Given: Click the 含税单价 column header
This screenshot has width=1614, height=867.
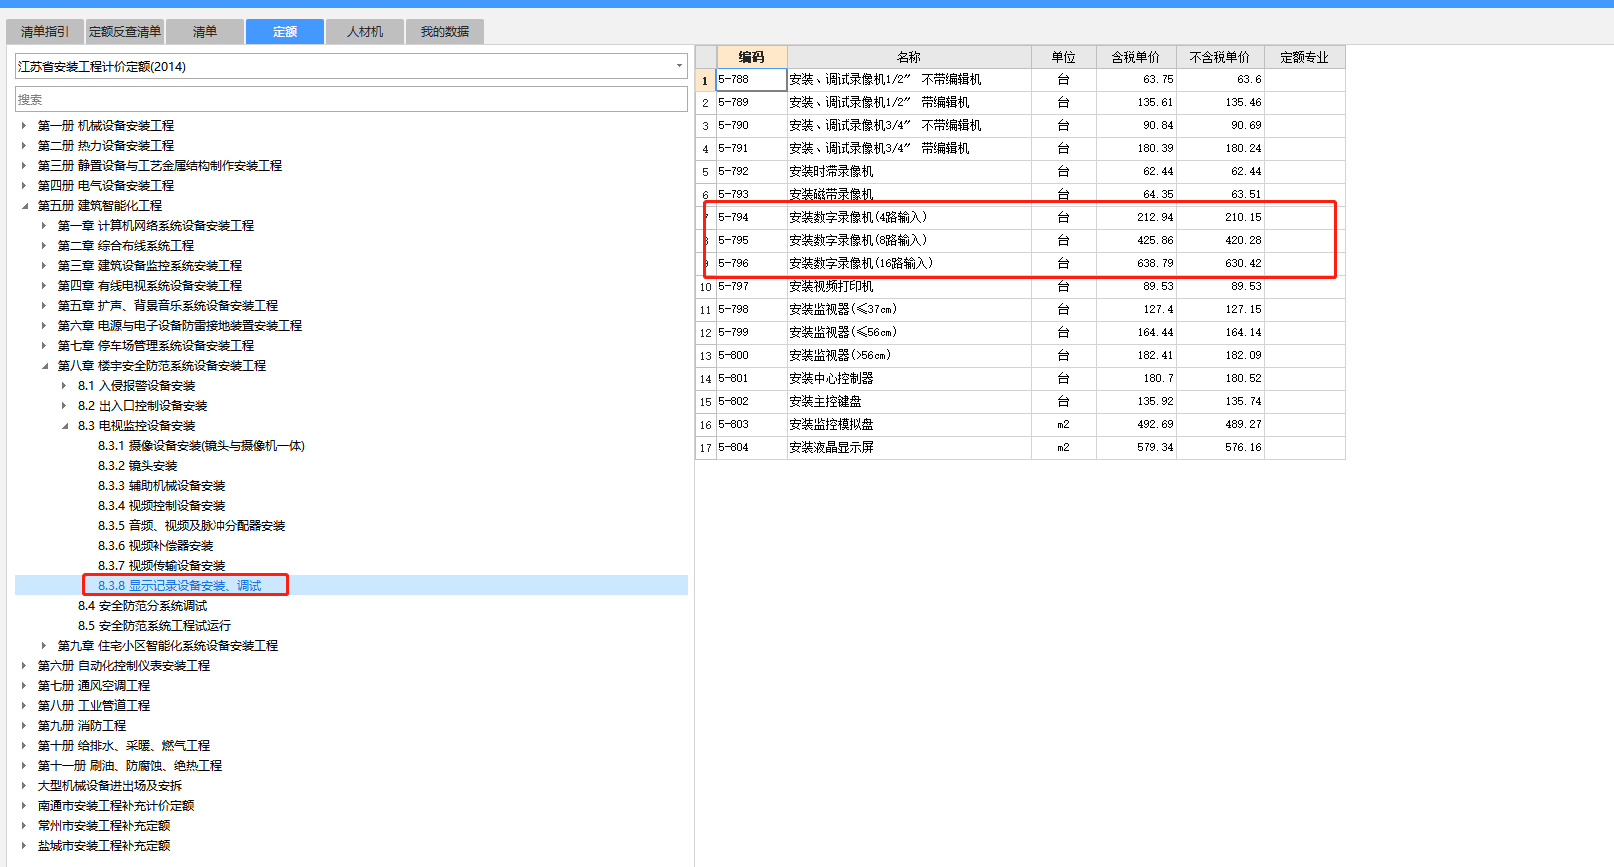Looking at the screenshot, I should (1136, 57).
